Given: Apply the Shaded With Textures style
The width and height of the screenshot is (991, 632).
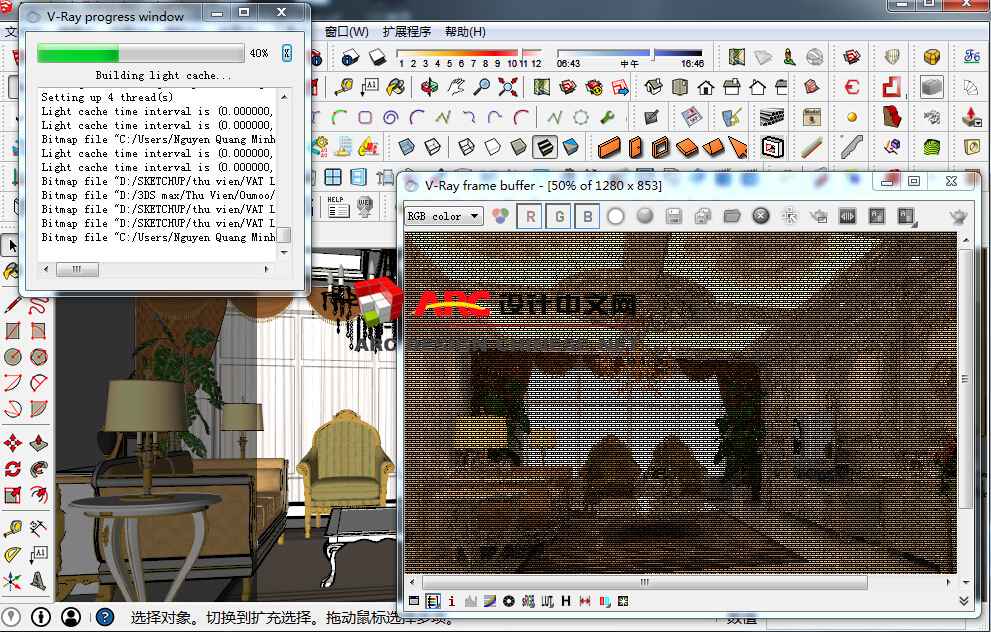Looking at the screenshot, I should click(x=544, y=147).
